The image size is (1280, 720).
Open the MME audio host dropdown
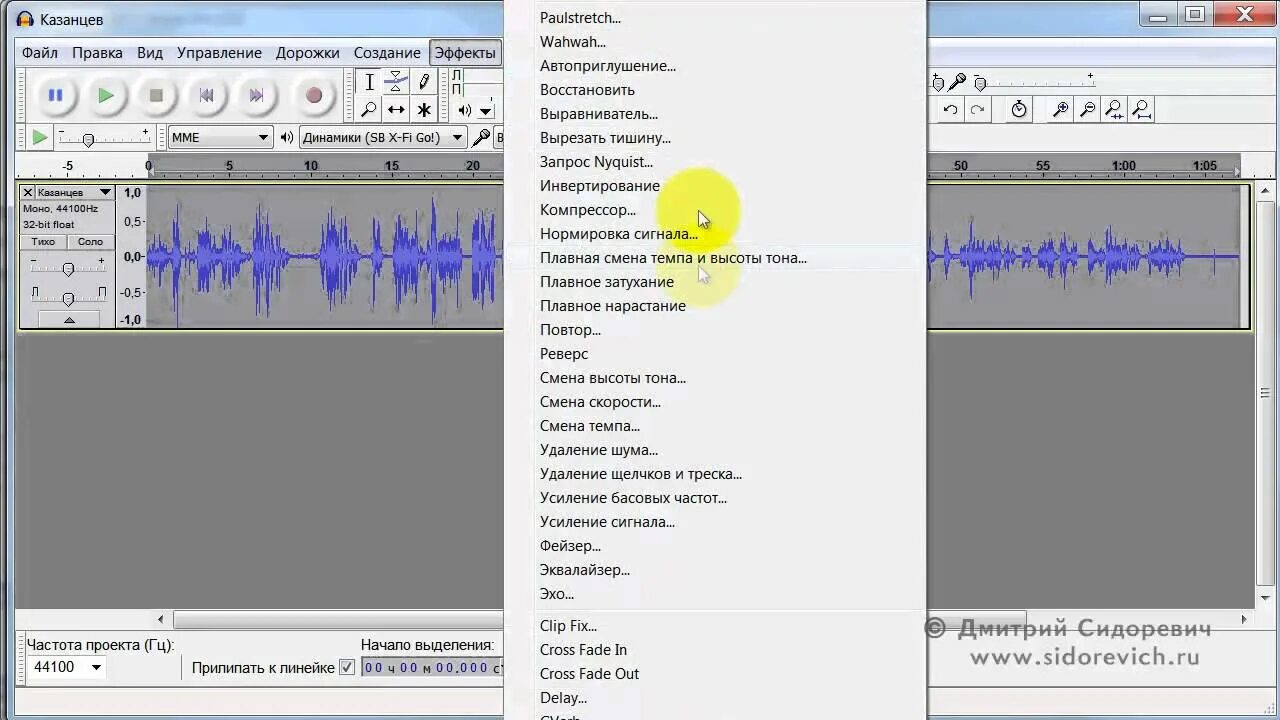pyautogui.click(x=220, y=137)
